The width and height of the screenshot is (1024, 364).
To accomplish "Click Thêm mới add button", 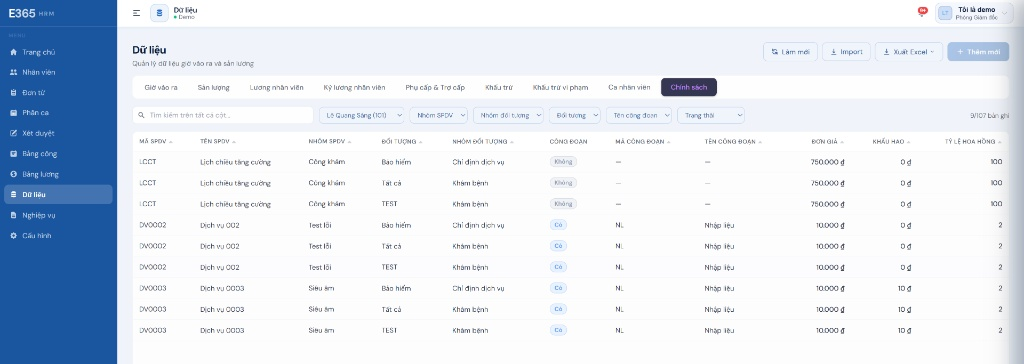I will pyautogui.click(x=978, y=52).
